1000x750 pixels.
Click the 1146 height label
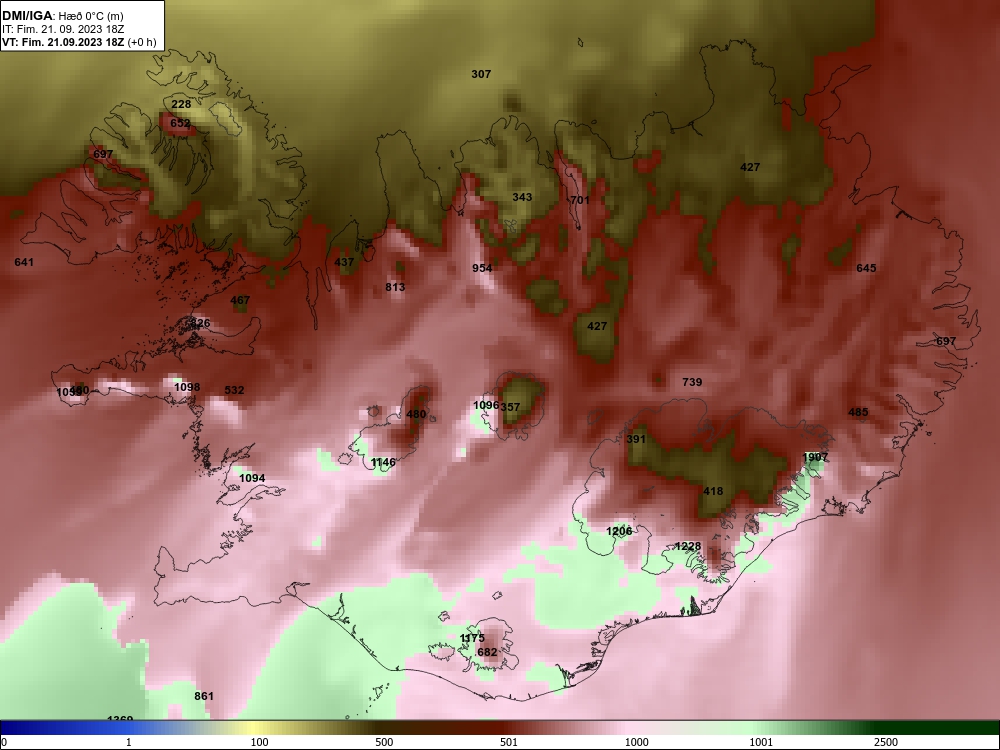pyautogui.click(x=383, y=462)
